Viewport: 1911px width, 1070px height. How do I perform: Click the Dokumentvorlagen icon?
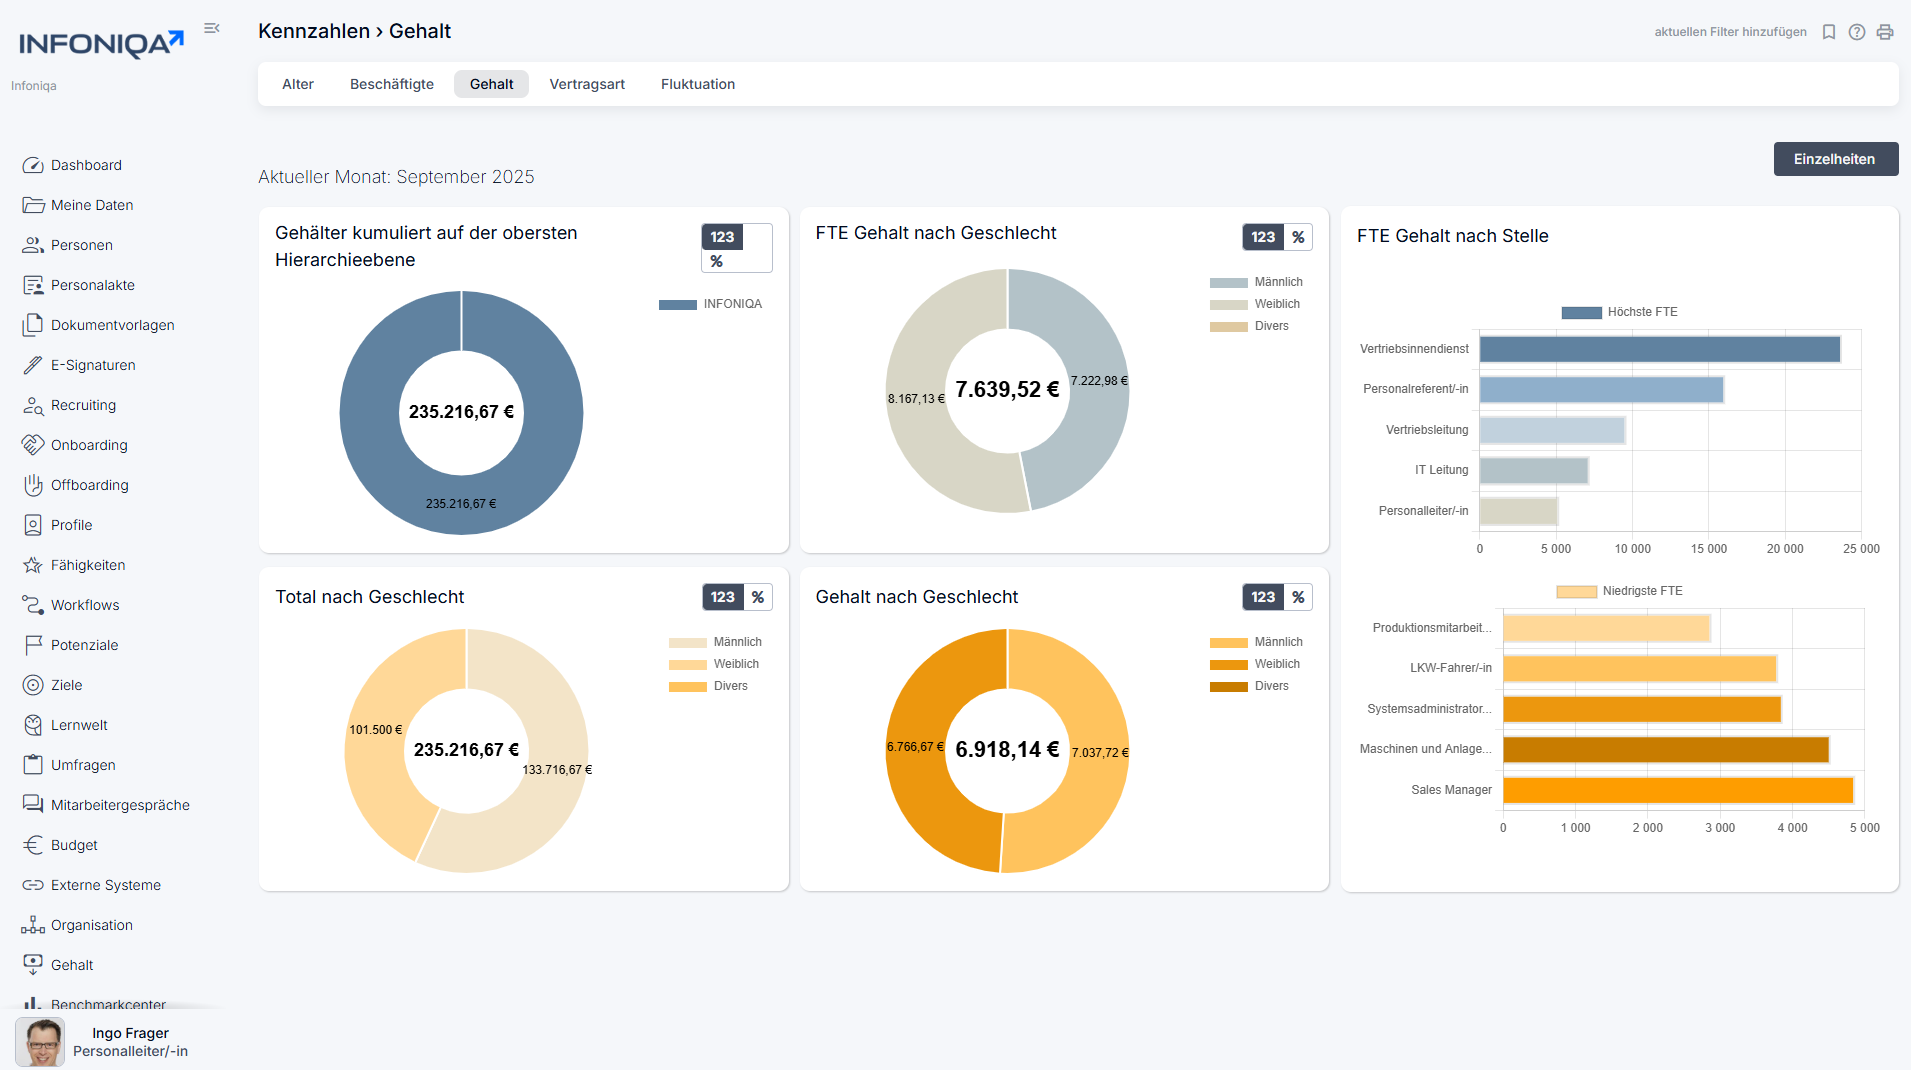pyautogui.click(x=33, y=325)
